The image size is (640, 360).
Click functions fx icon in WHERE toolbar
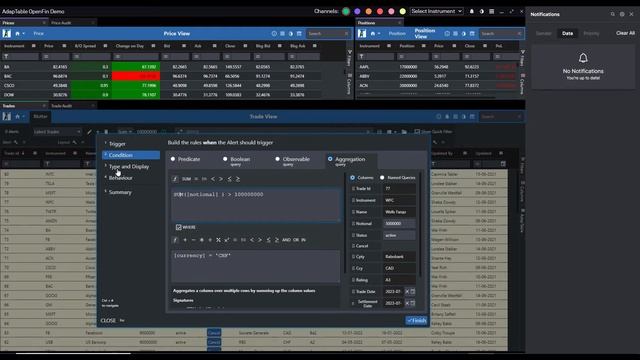tap(176, 240)
